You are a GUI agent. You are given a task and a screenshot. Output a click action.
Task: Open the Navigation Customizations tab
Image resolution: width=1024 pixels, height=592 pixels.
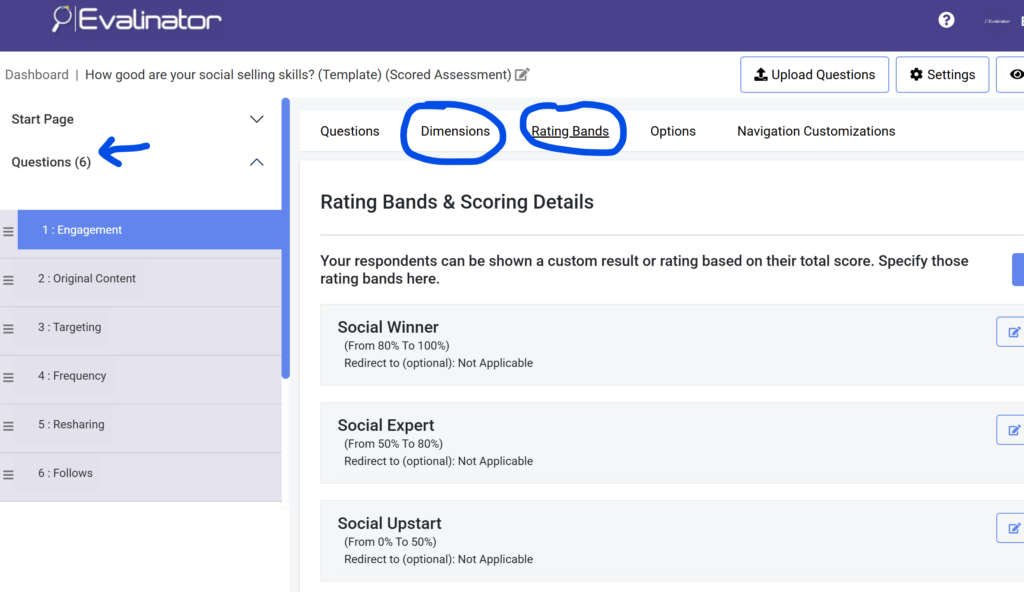click(x=815, y=131)
